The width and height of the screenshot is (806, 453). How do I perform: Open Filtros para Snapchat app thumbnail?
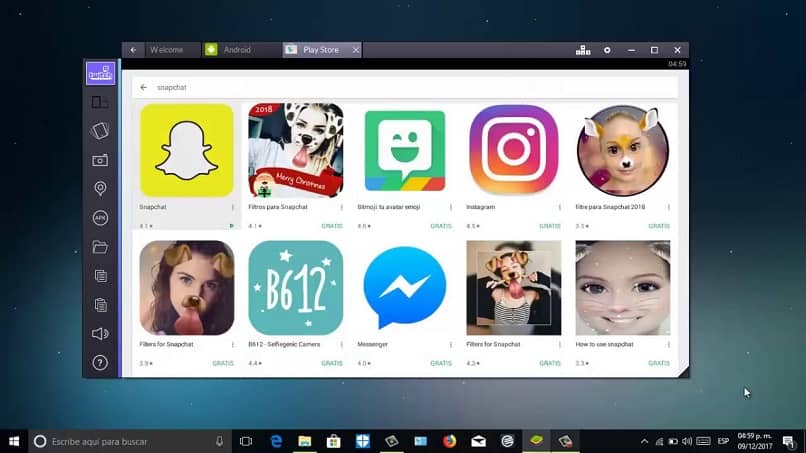coord(296,150)
